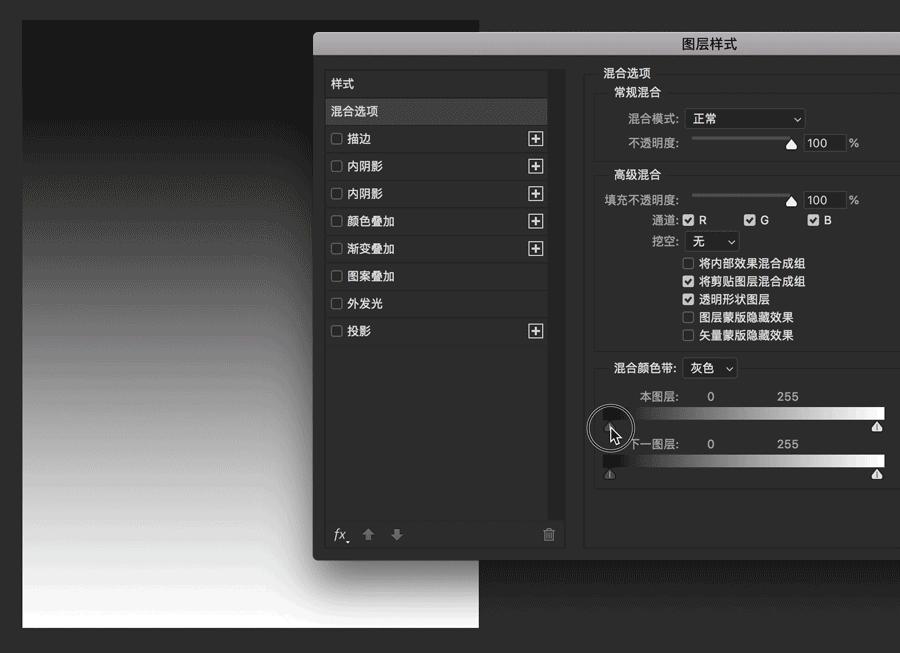Add another 内阴影 inner shadow via plus icon
The width and height of the screenshot is (900, 653).
536,166
